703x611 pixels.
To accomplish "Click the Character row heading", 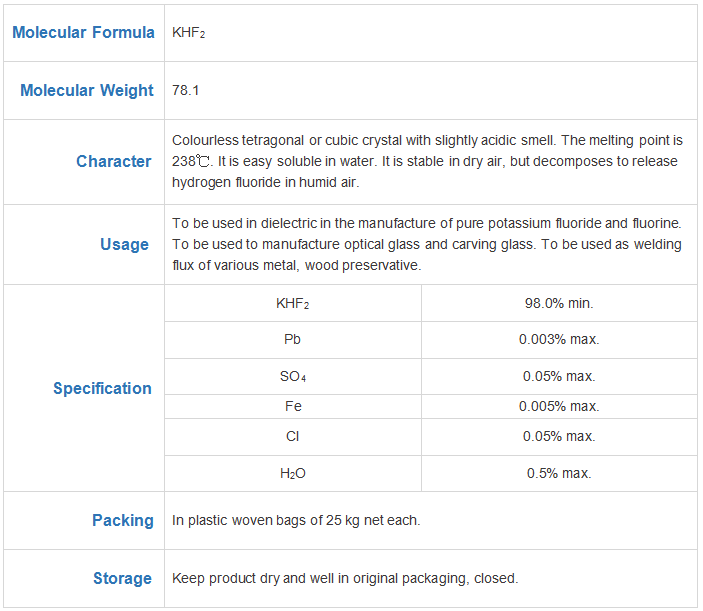I will click(114, 161).
